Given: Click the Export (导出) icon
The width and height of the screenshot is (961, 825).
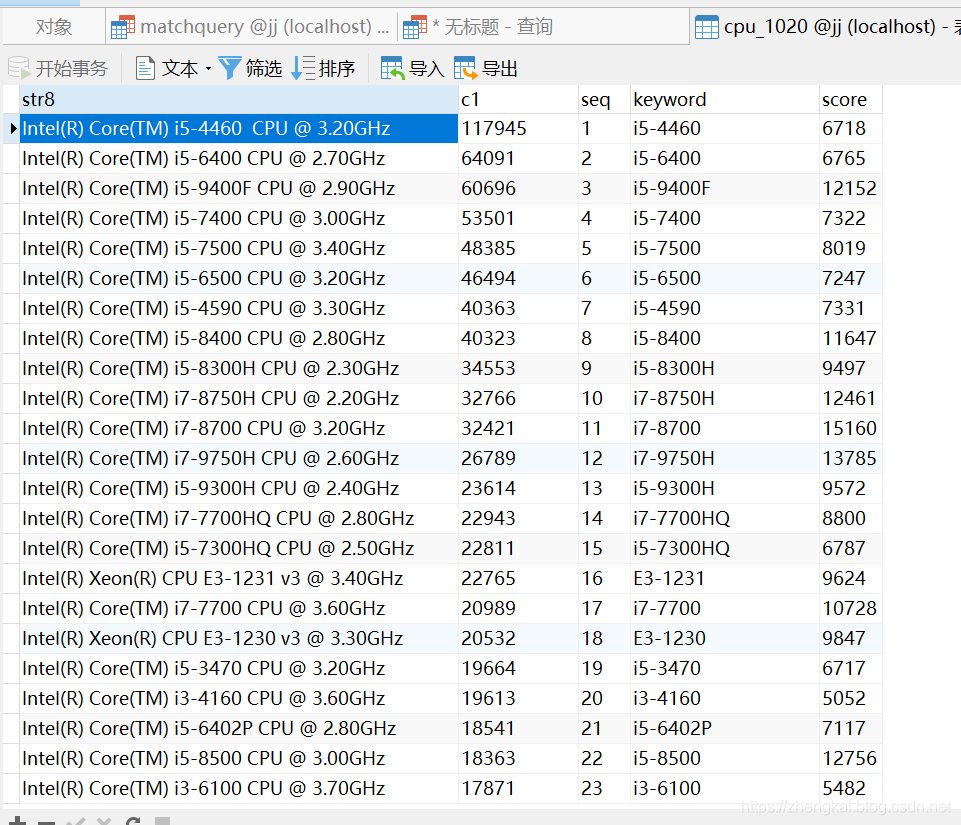Looking at the screenshot, I should (x=465, y=68).
